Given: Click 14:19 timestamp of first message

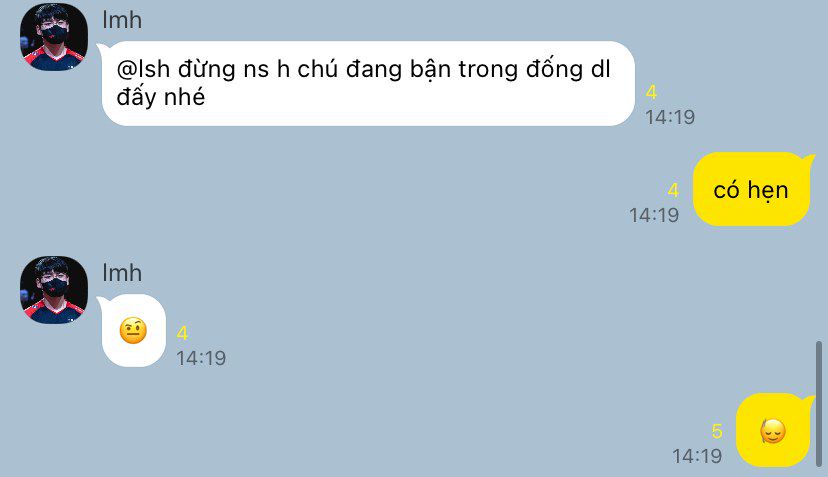Looking at the screenshot, I should coord(670,117).
